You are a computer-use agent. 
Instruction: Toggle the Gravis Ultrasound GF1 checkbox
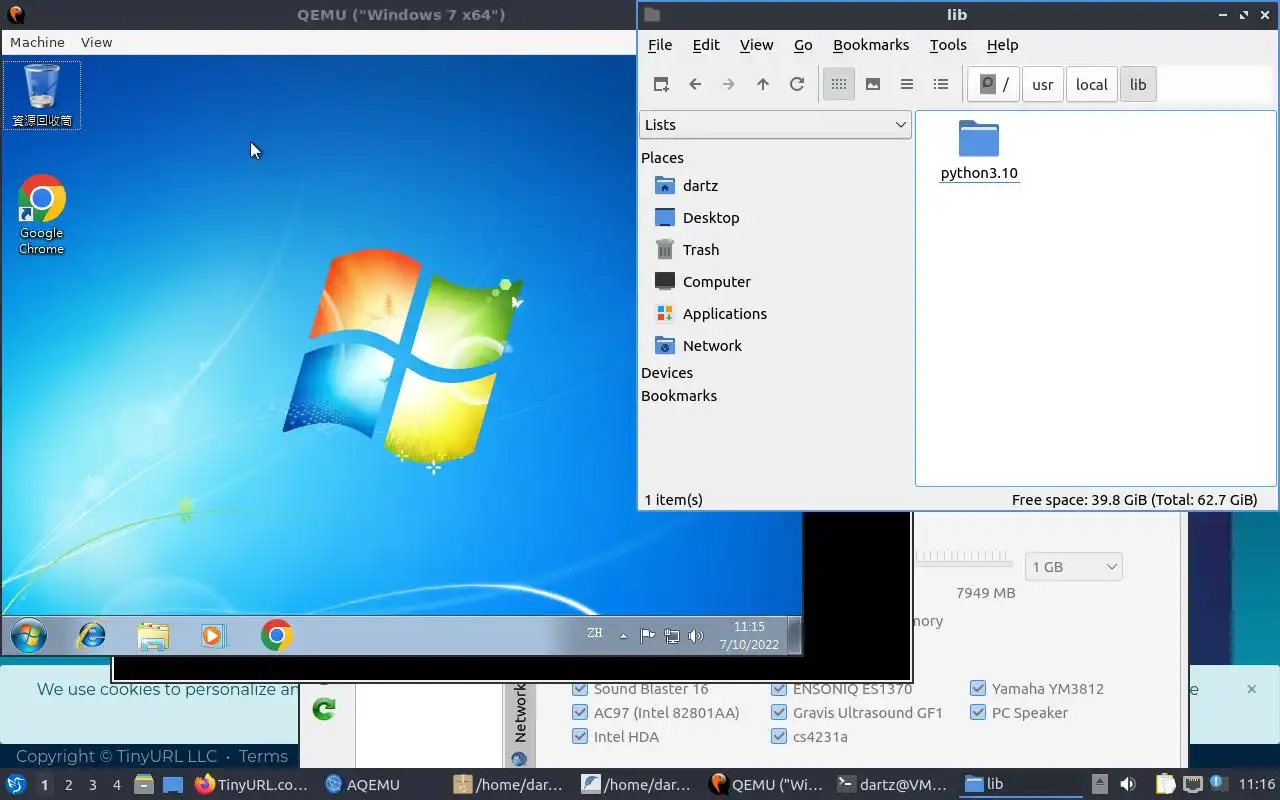pyautogui.click(x=779, y=713)
